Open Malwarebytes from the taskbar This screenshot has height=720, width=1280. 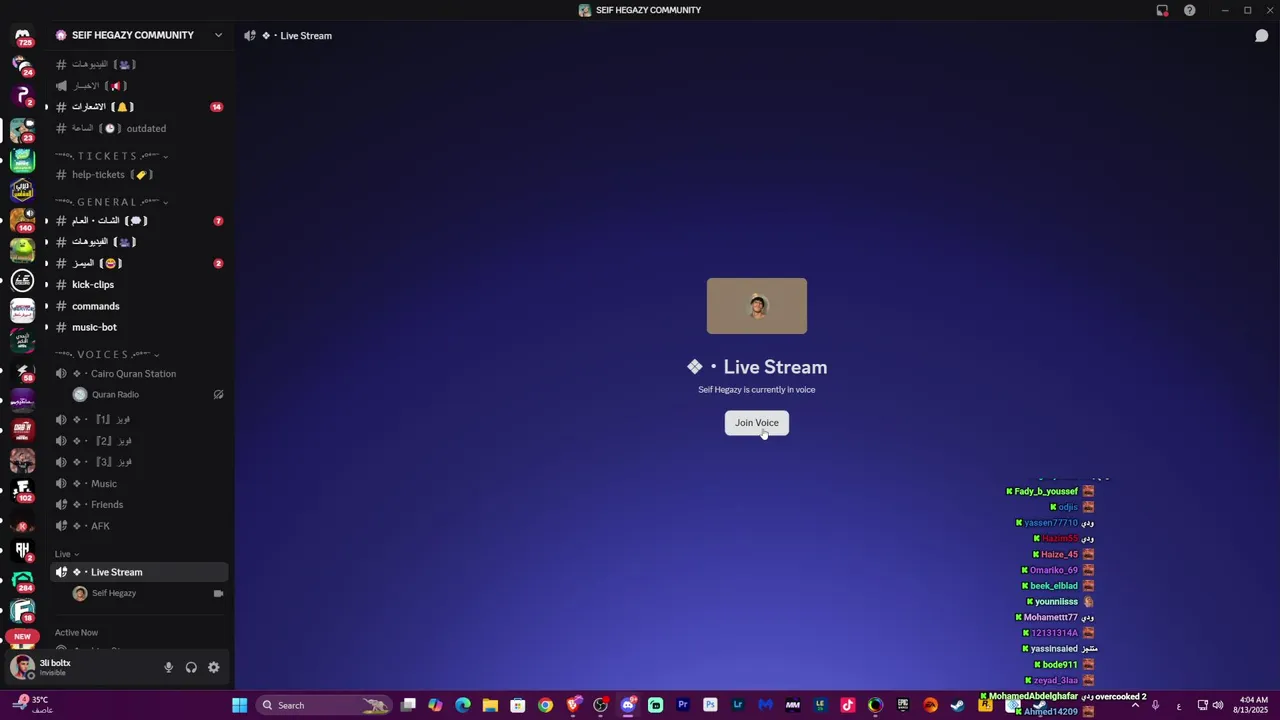pyautogui.click(x=765, y=705)
